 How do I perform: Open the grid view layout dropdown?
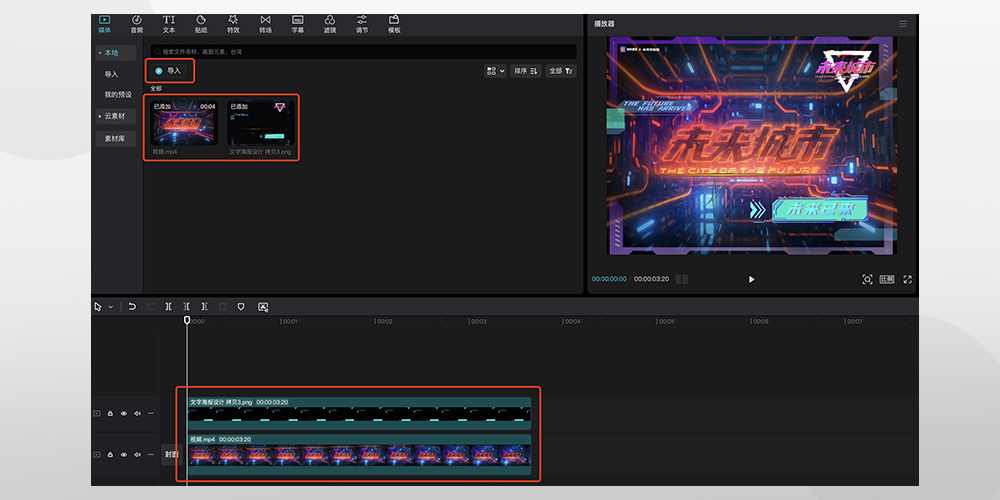(496, 71)
